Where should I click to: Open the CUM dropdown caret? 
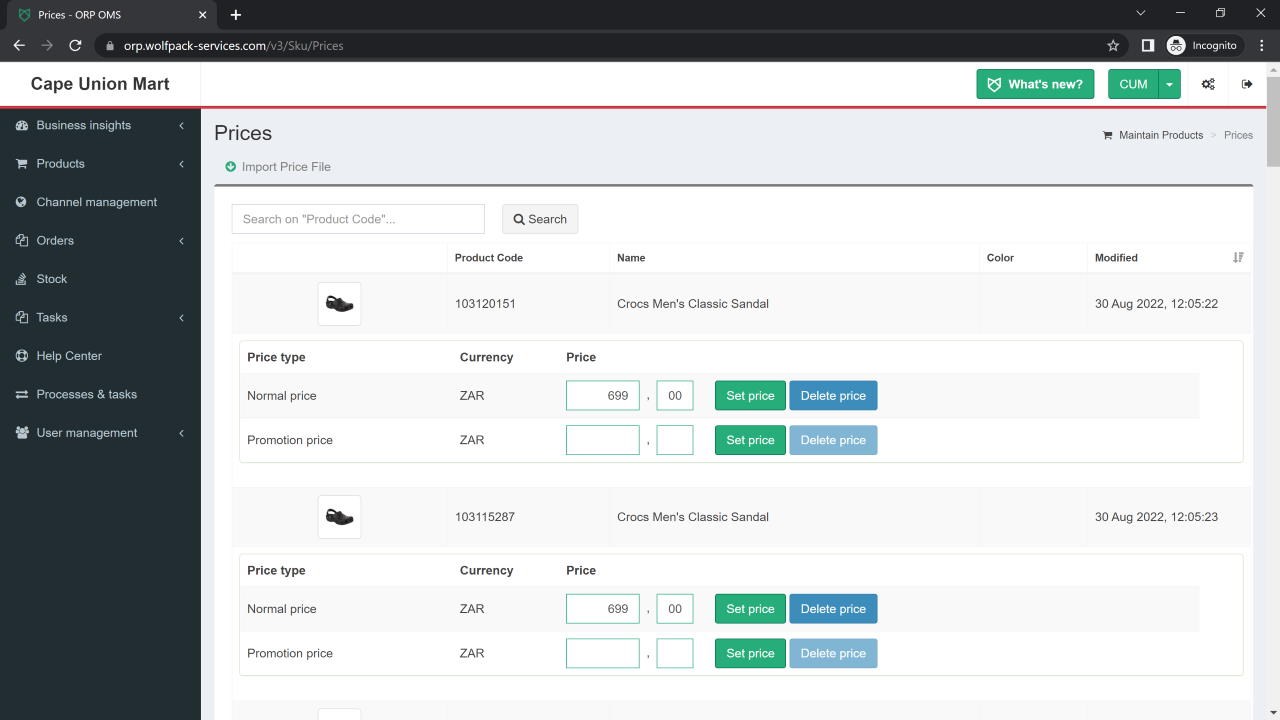[1169, 84]
